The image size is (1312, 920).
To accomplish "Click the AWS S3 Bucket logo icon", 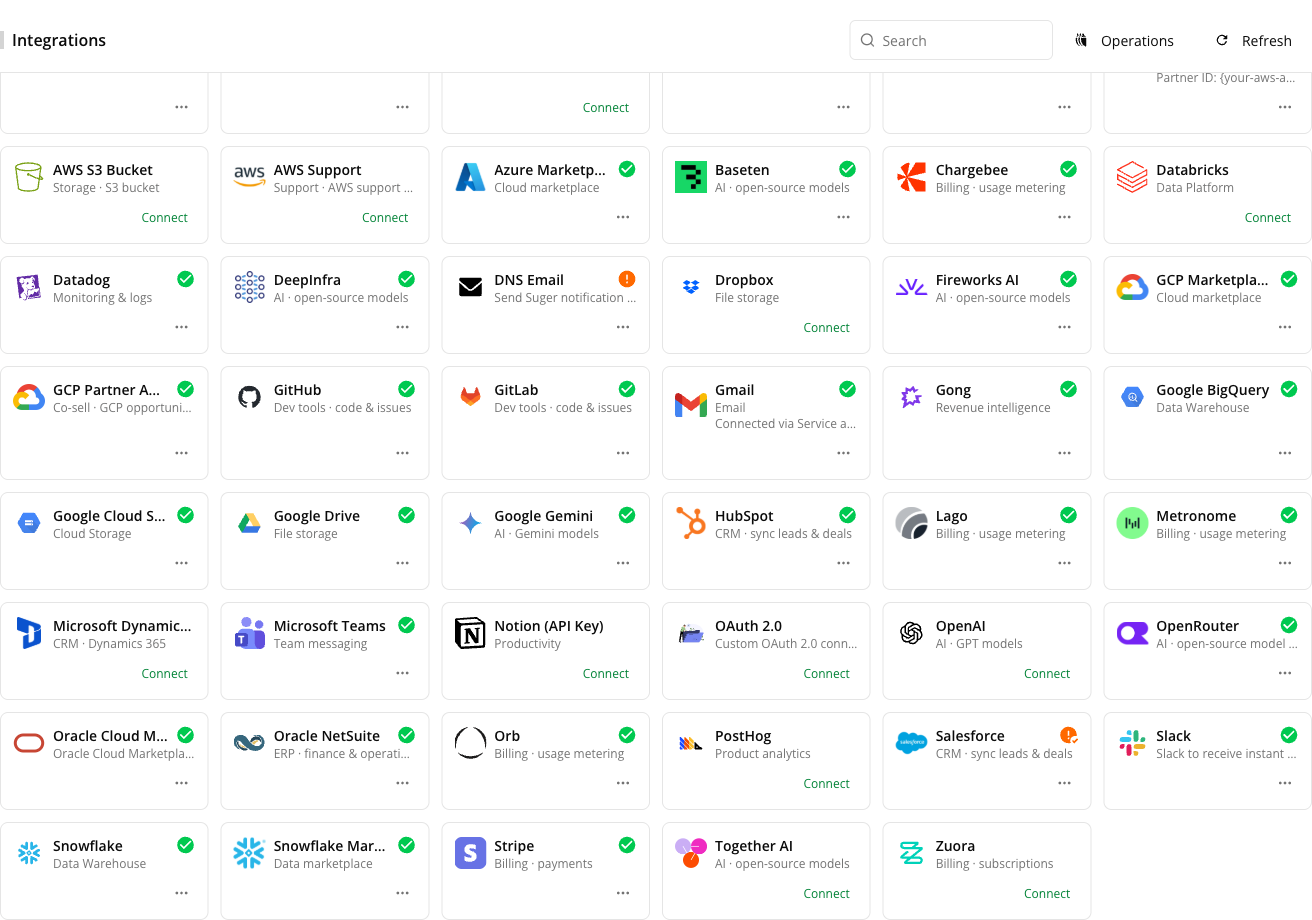I will [29, 178].
